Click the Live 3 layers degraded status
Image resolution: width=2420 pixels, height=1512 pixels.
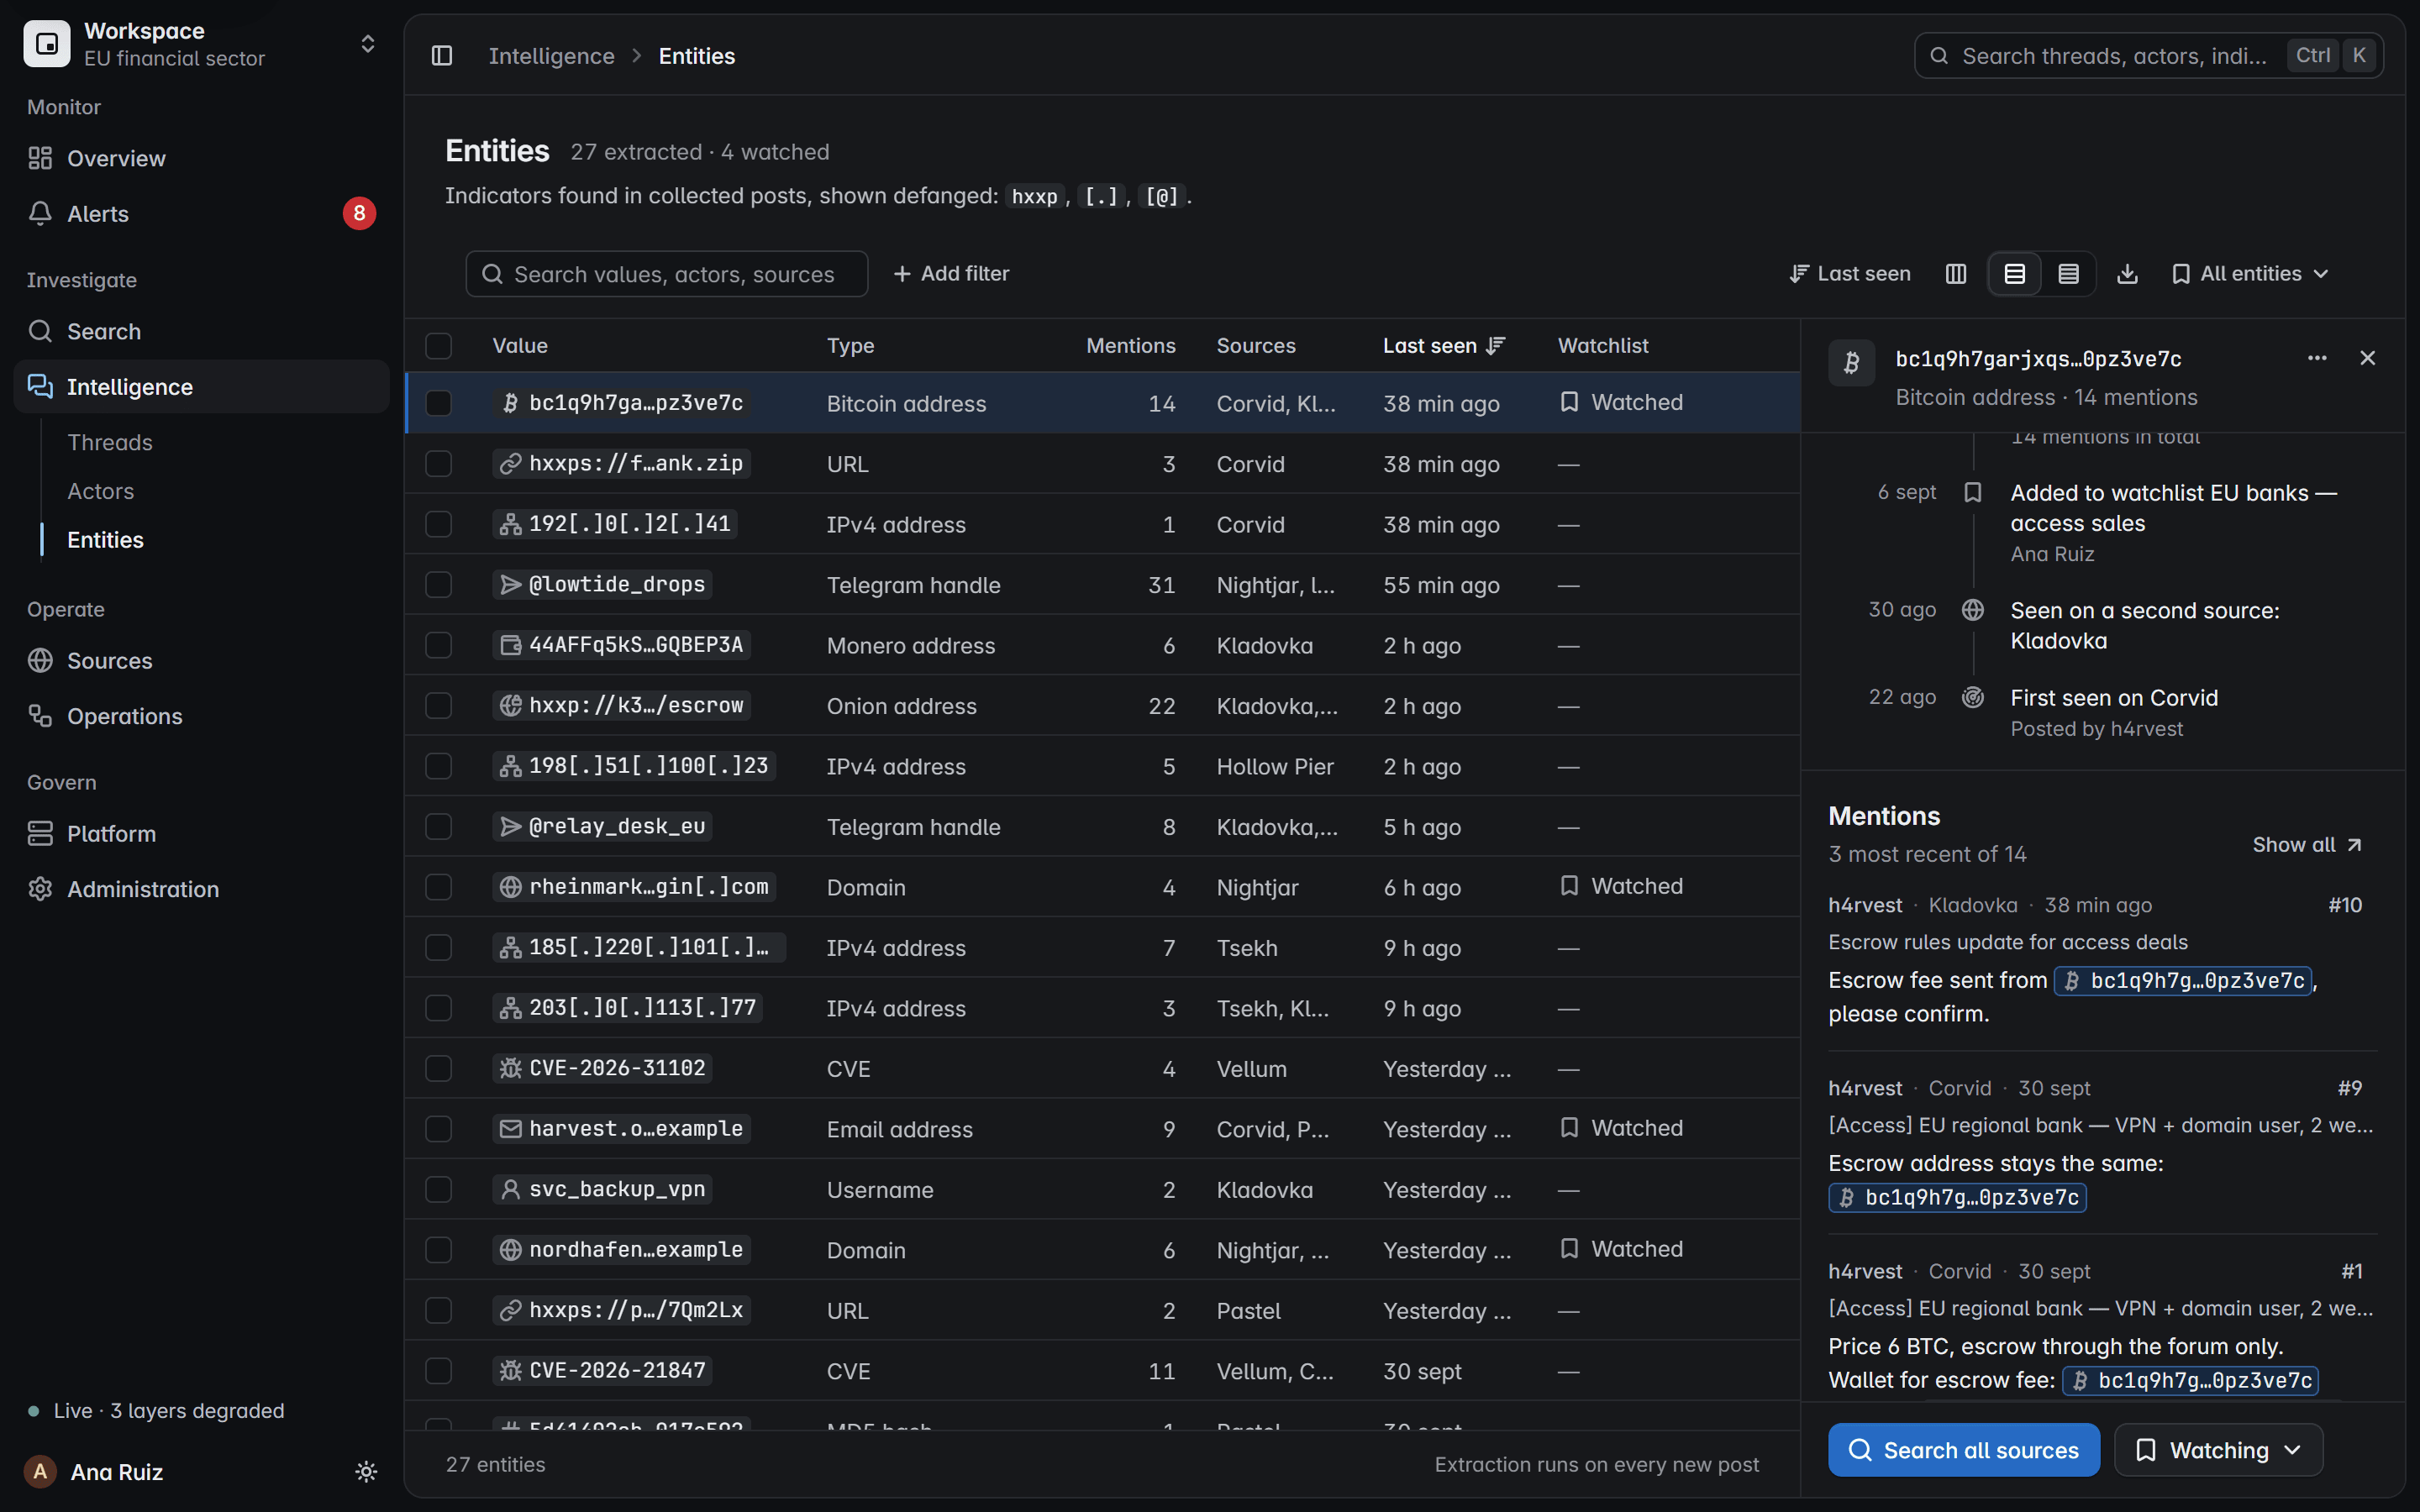(x=157, y=1411)
